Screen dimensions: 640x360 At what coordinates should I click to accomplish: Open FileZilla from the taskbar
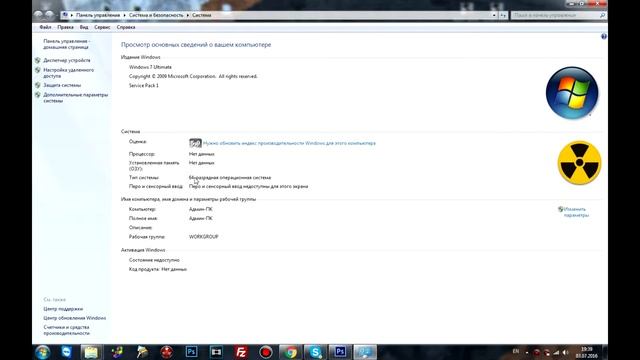(x=241, y=352)
